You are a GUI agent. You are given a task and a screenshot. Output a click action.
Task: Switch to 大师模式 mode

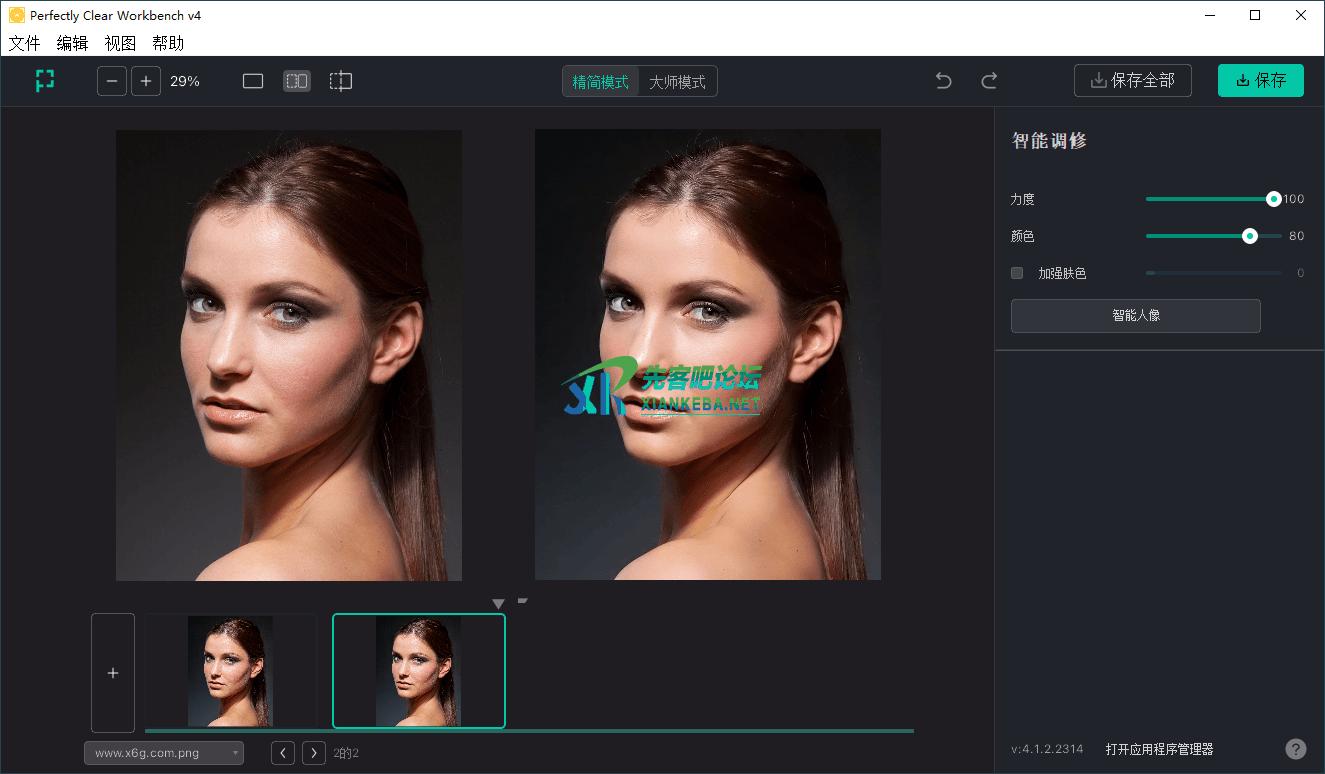677,82
